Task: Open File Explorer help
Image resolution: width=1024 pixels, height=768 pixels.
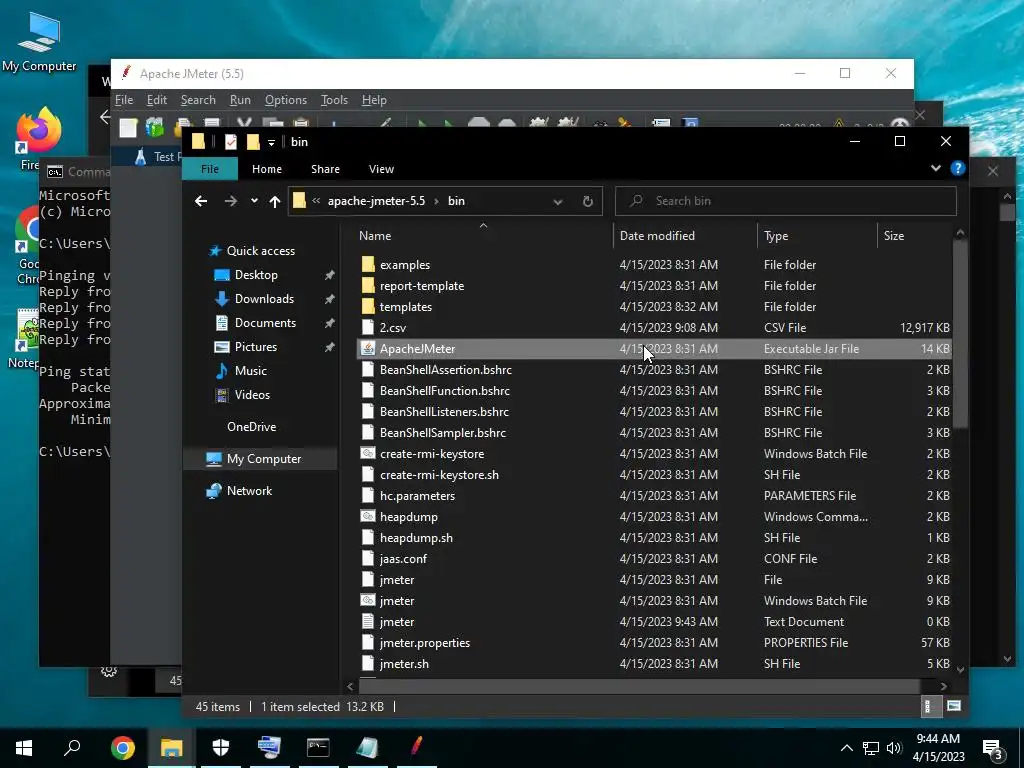Action: point(957,168)
